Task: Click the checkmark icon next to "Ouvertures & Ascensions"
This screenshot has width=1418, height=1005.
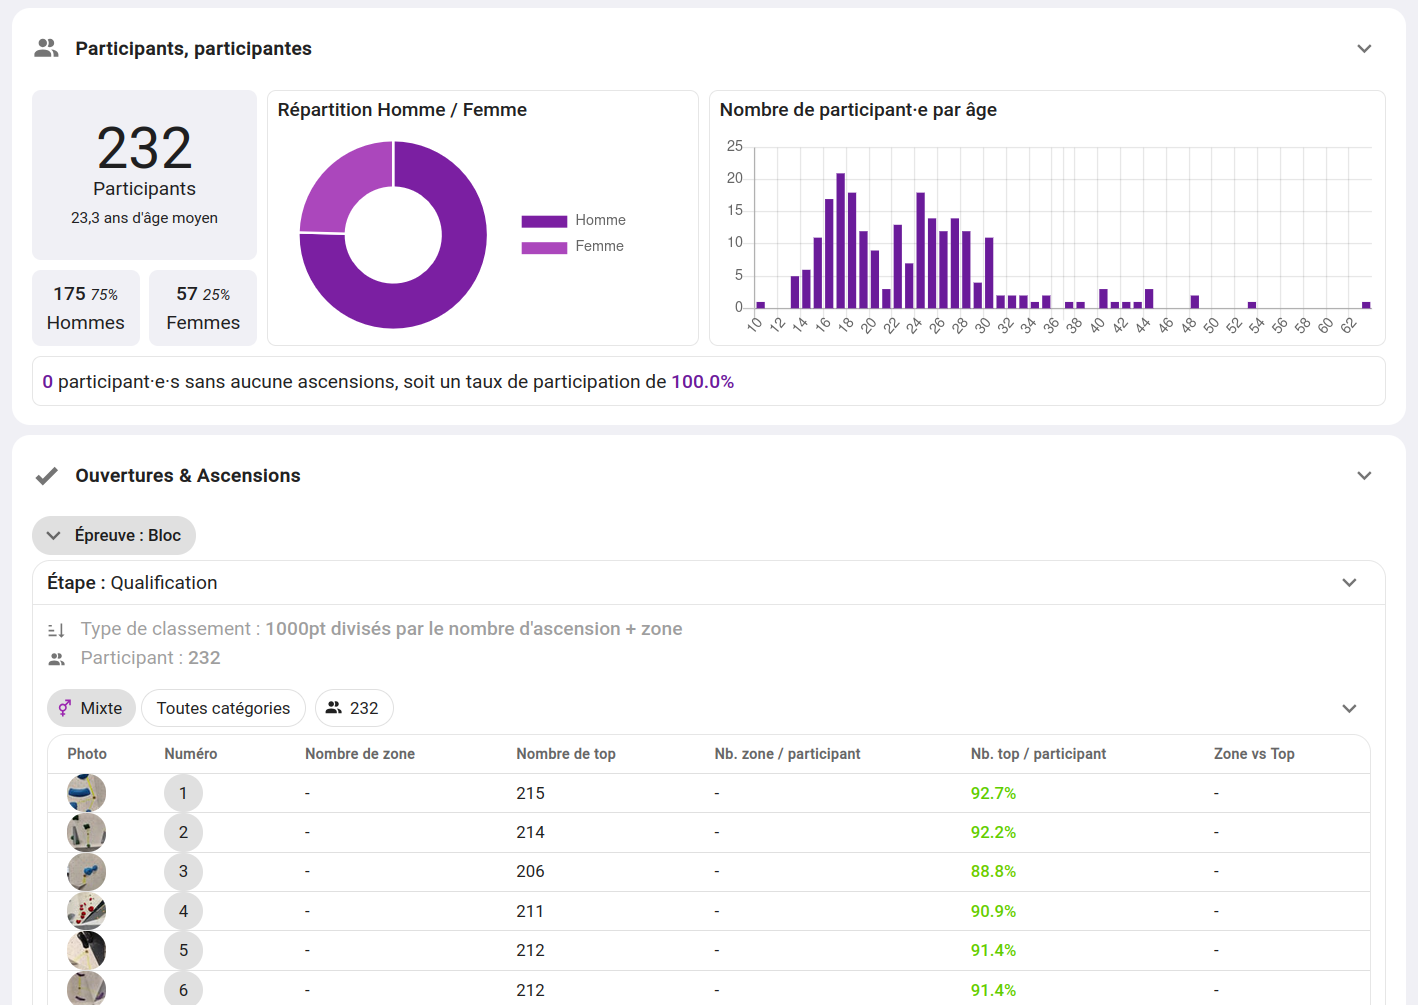Action: click(46, 475)
